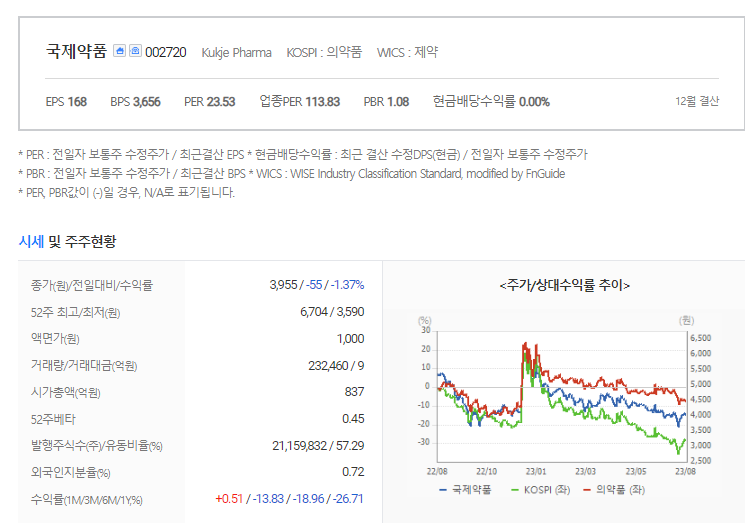Click the 액면가(원) row label
This screenshot has width=745, height=523.
coord(55,339)
